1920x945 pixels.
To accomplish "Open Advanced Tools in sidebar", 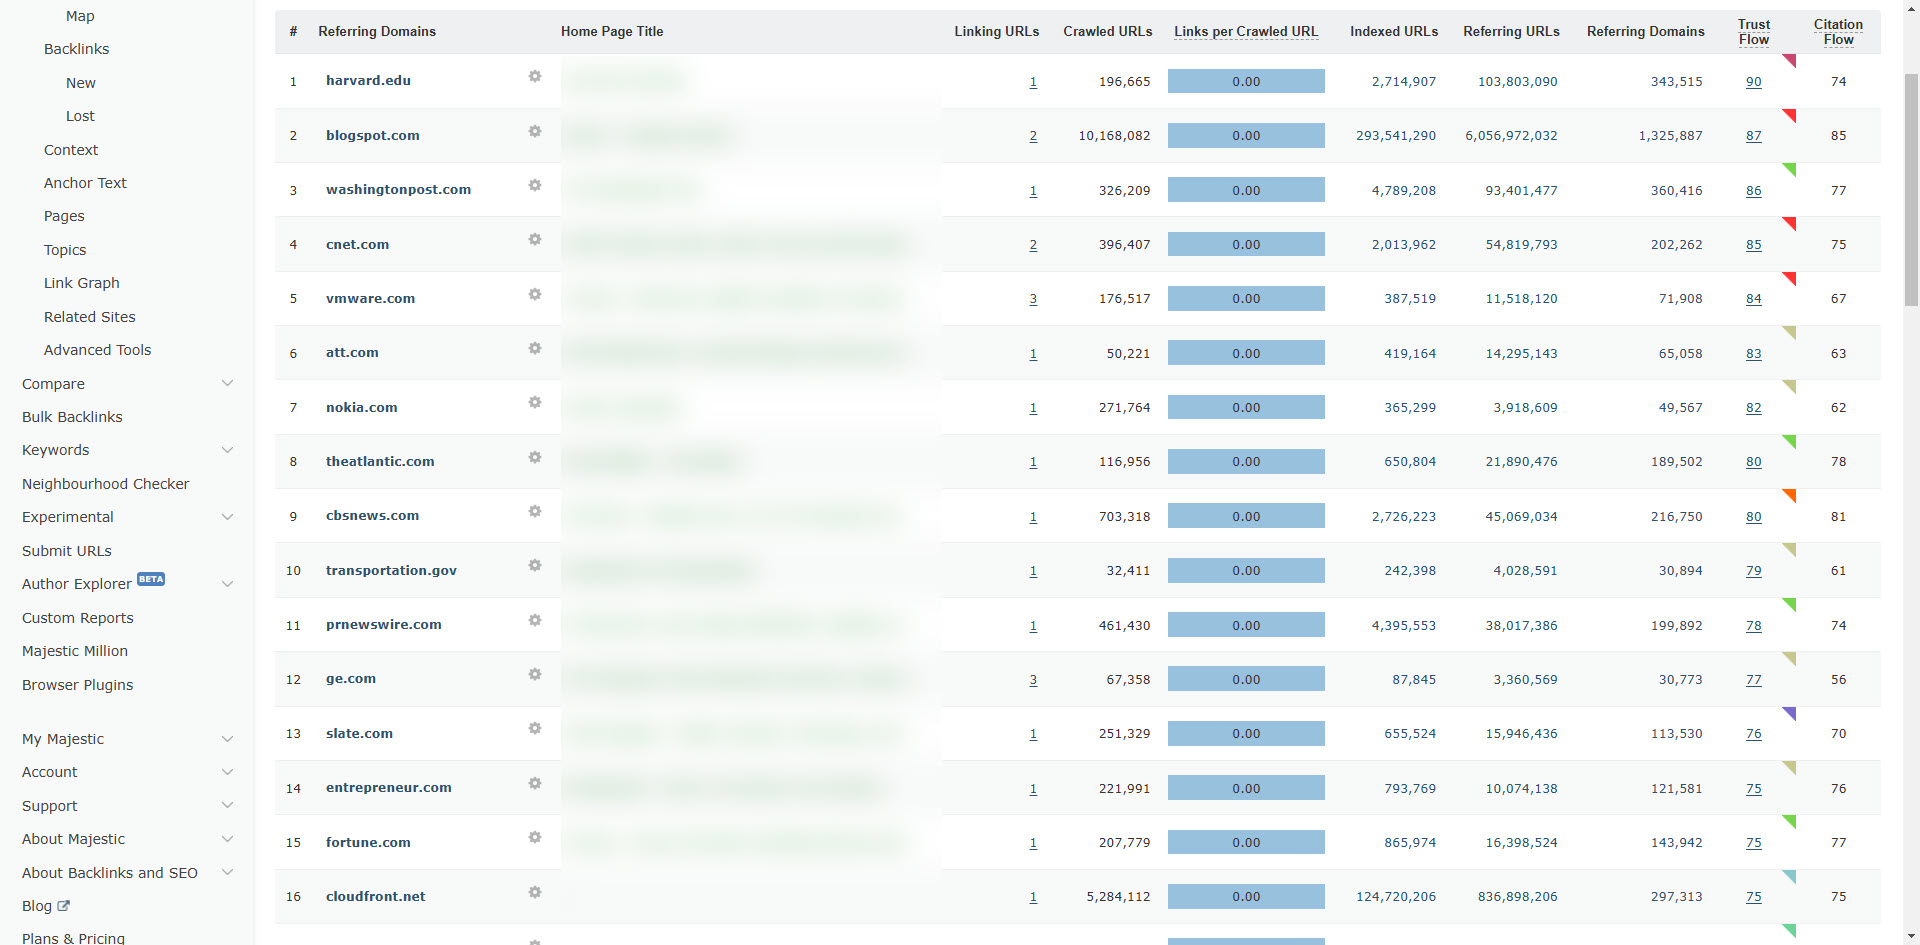I will (x=97, y=350).
